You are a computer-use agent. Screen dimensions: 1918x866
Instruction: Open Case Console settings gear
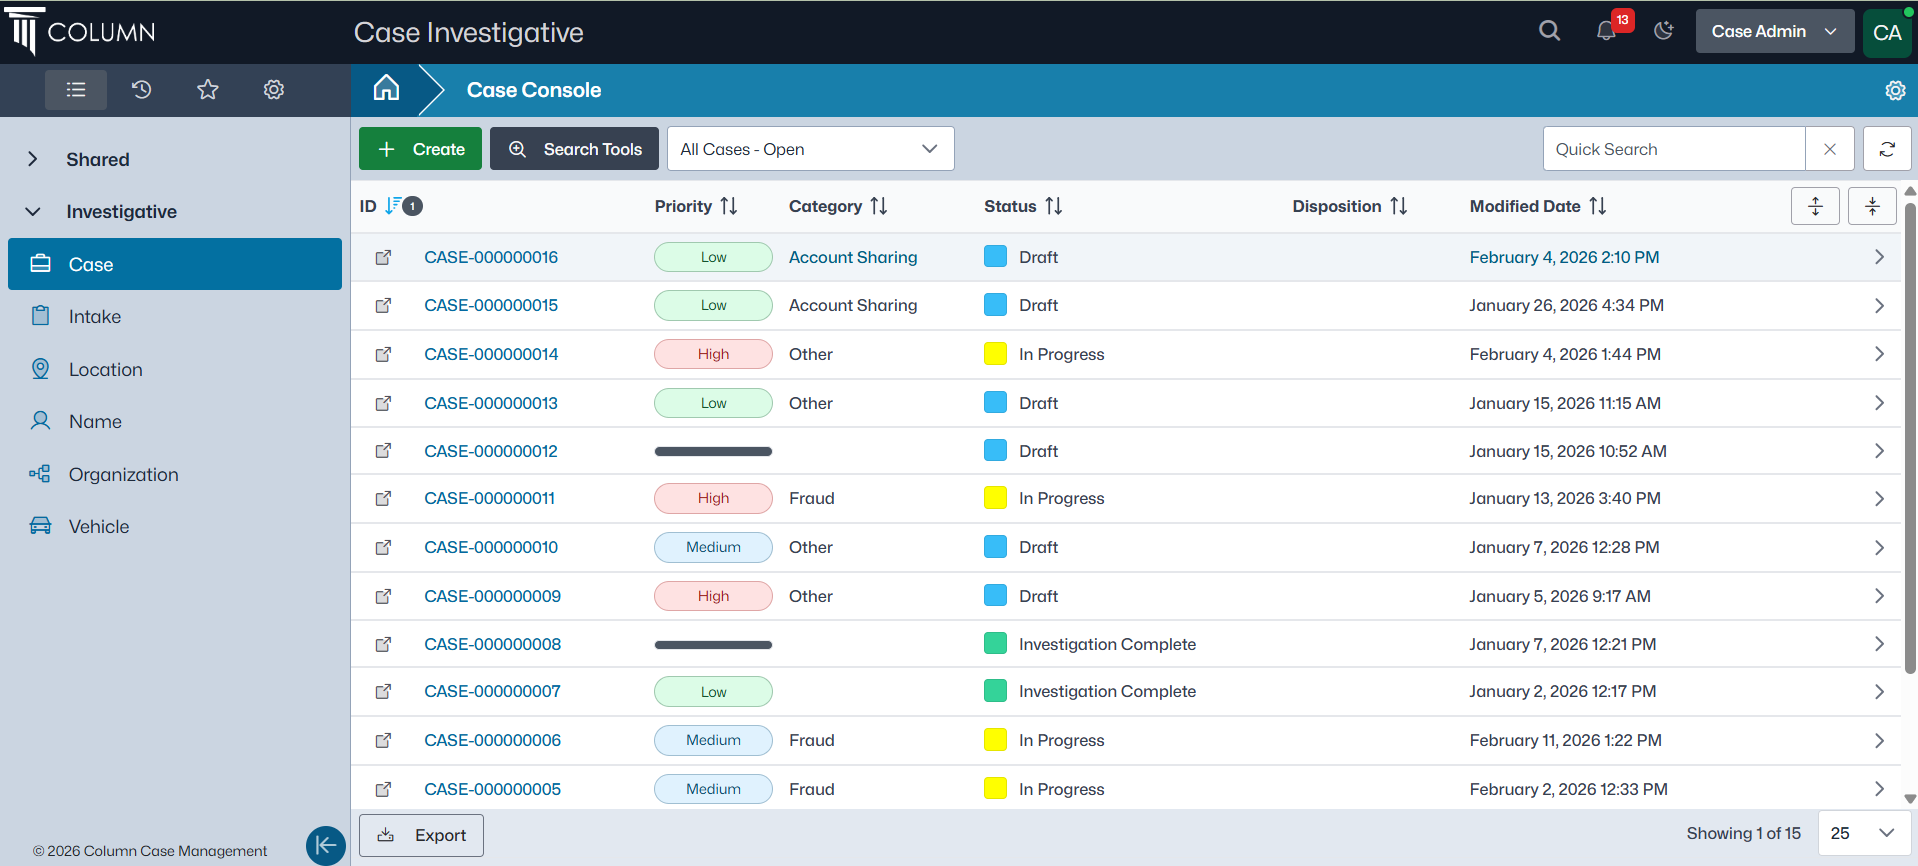tap(1895, 90)
